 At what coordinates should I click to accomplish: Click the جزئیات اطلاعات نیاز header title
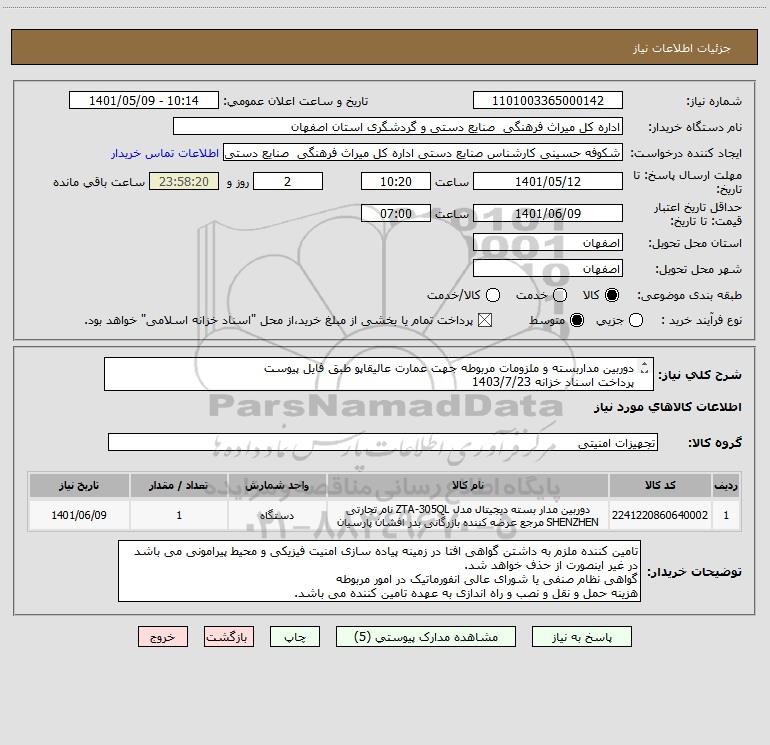click(682, 48)
